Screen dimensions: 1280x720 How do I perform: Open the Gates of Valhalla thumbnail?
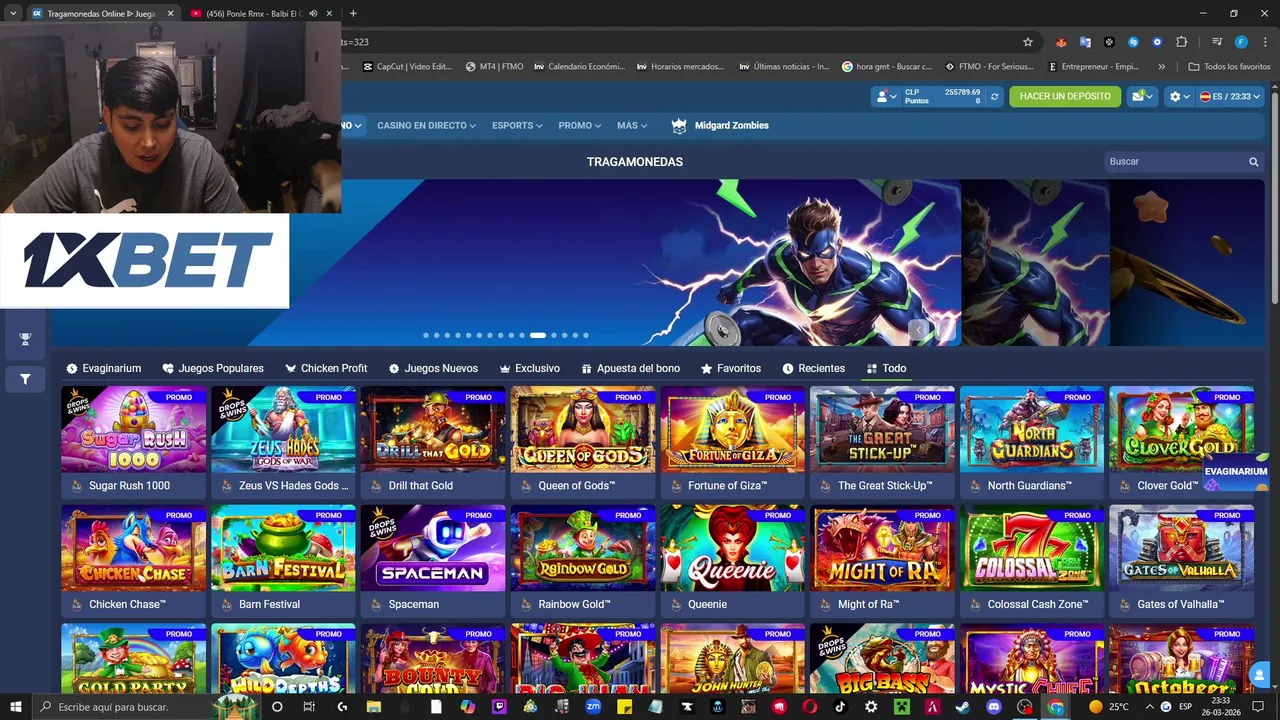click(x=1182, y=548)
